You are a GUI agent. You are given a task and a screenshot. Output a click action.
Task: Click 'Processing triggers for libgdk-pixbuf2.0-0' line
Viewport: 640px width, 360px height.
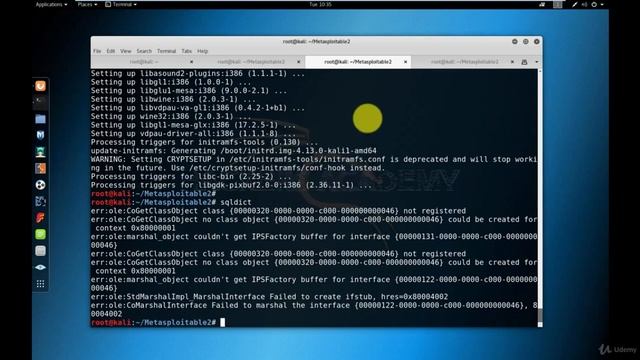[x=231, y=185]
